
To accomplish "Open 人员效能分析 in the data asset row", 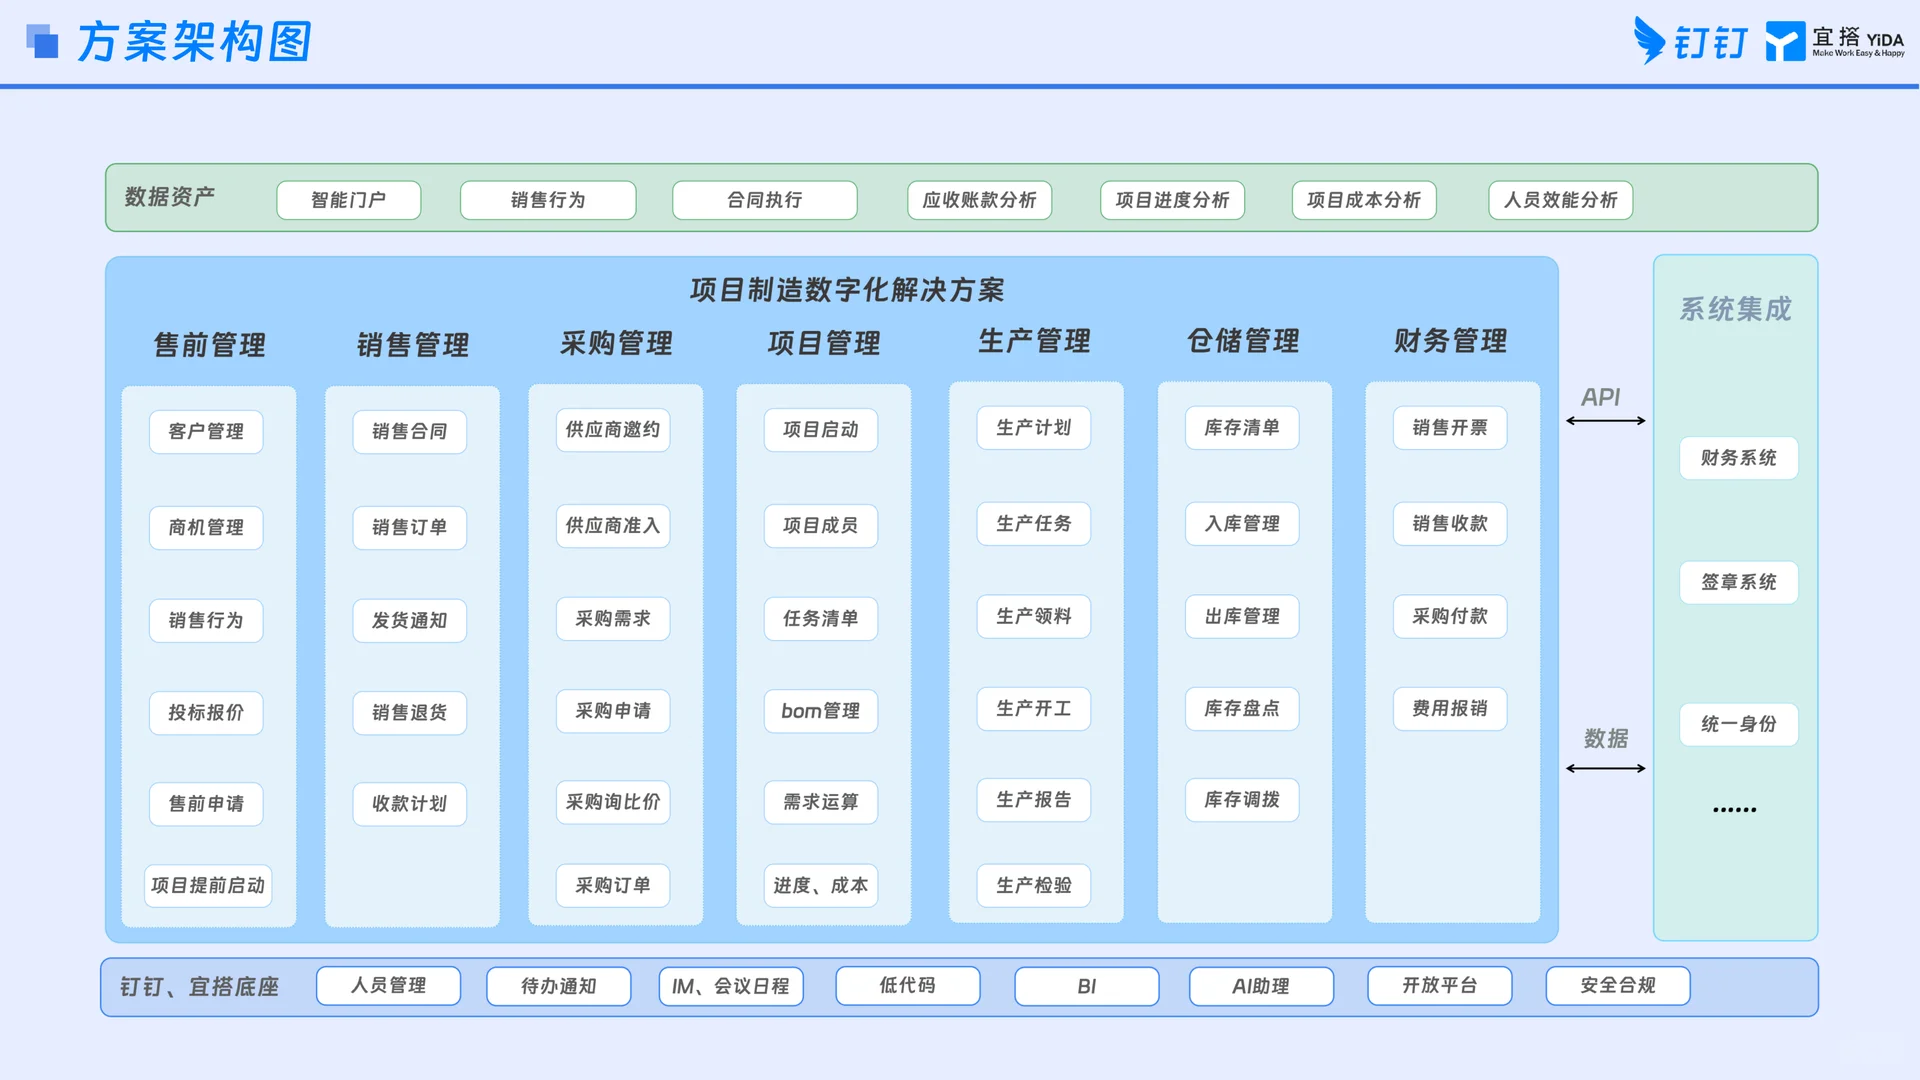I will pos(1560,199).
